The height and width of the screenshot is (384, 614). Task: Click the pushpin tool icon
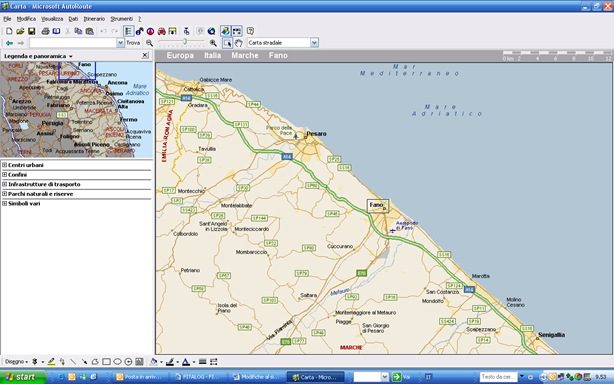[x=186, y=31]
